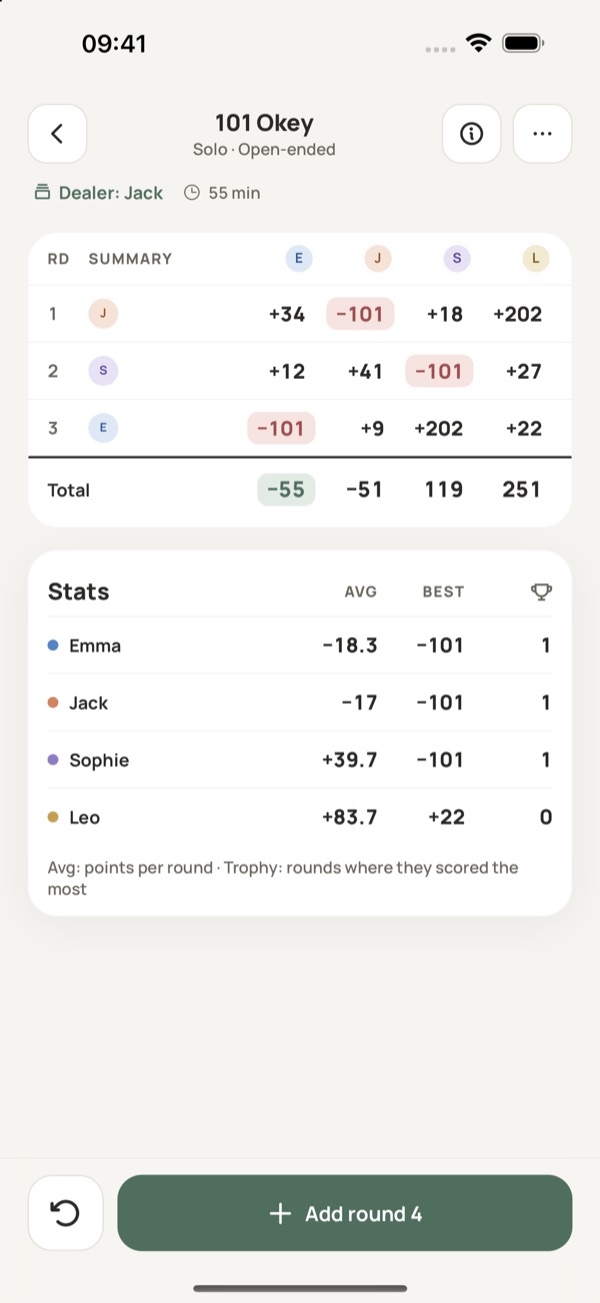Tap Sophie's purple color dot
The width and height of the screenshot is (600, 1303).
coord(53,760)
